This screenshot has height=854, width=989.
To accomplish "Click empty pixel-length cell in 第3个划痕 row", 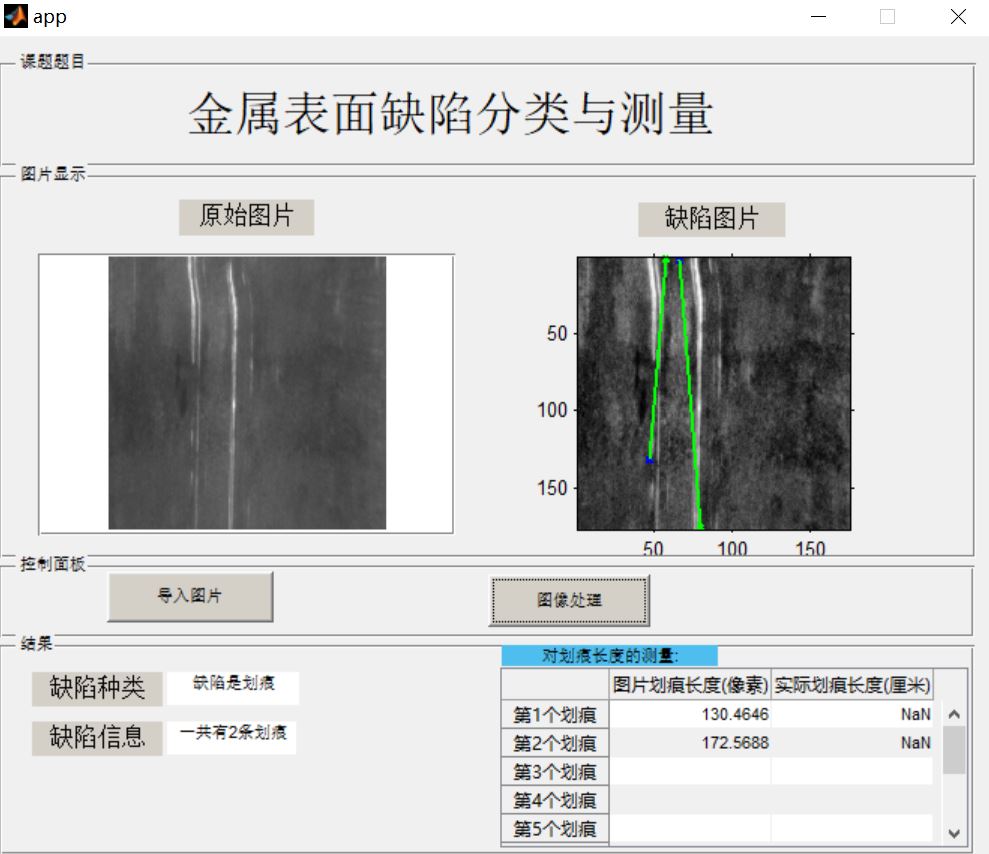I will (690, 771).
